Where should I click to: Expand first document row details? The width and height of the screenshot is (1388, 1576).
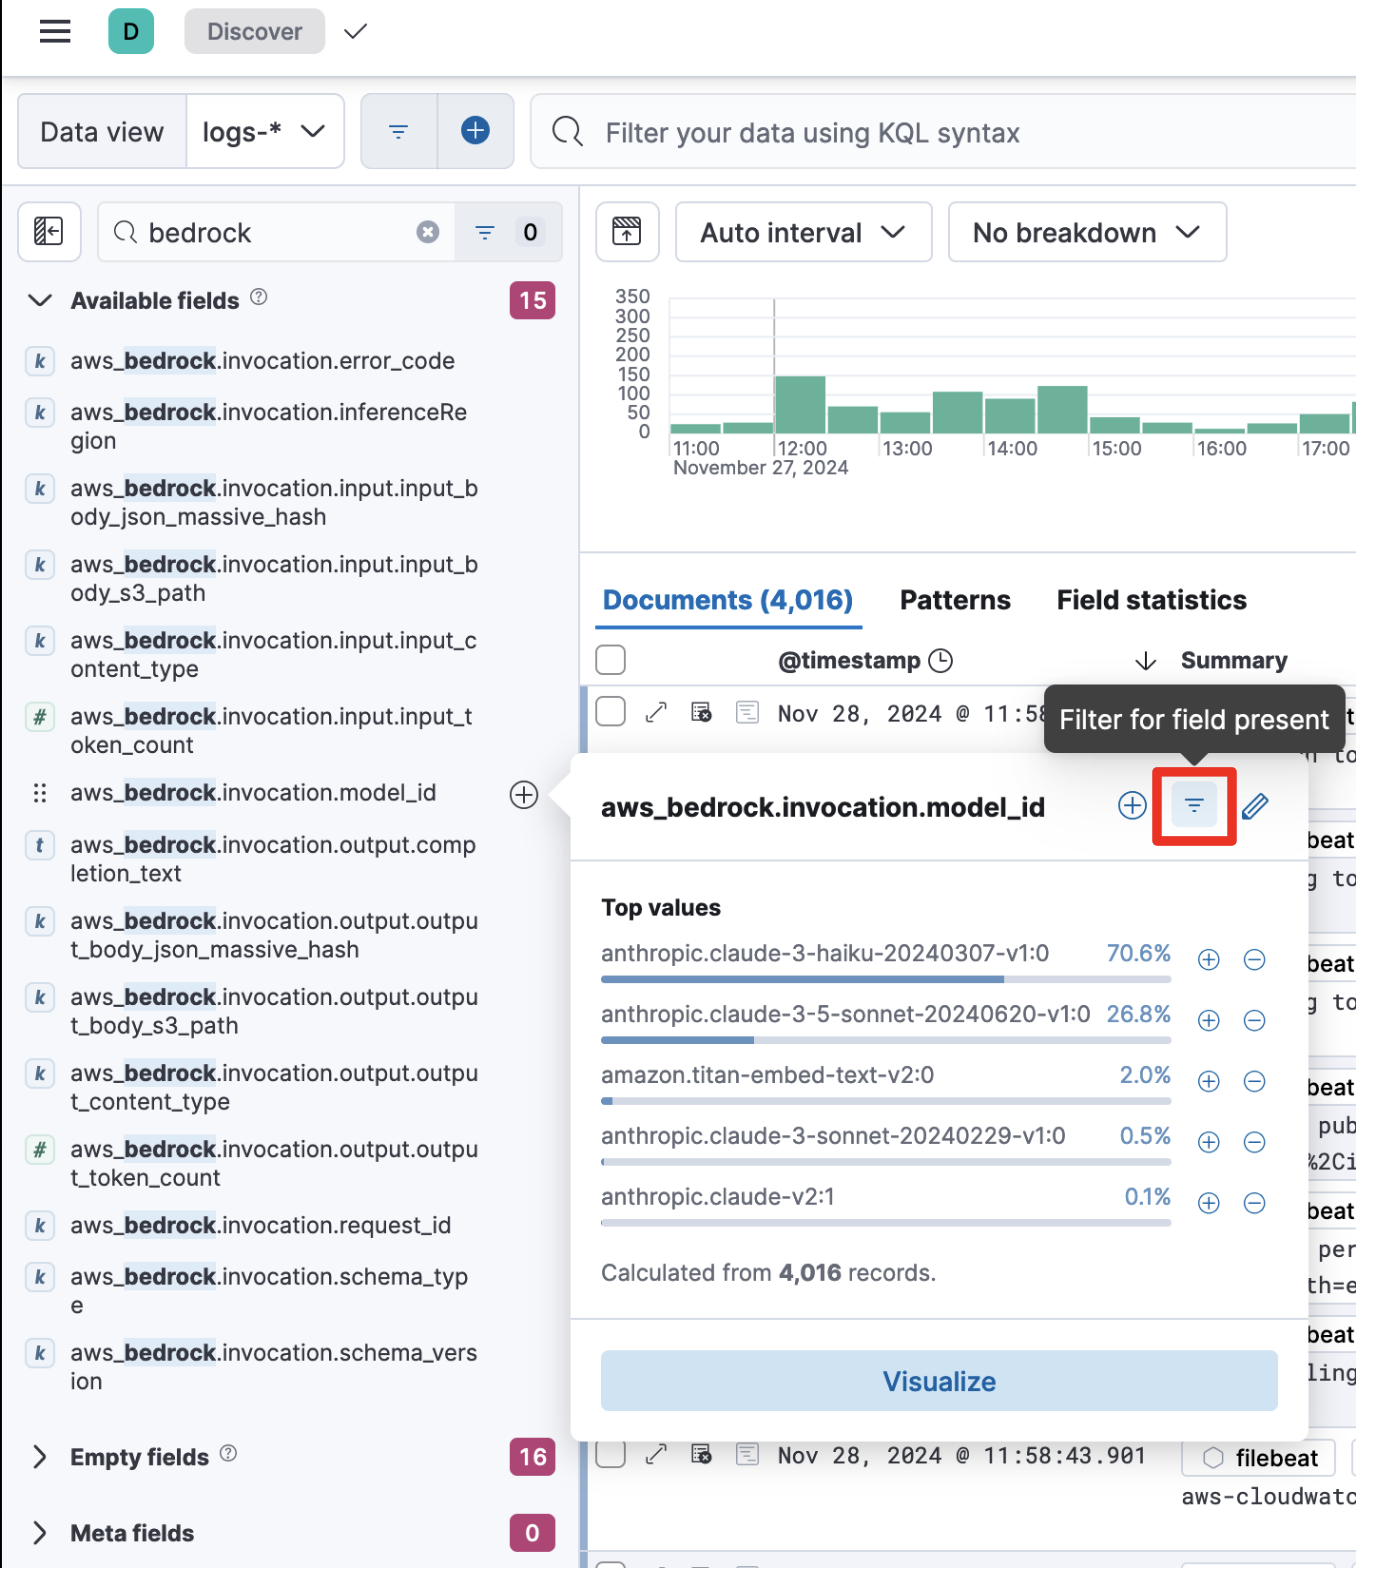click(656, 713)
